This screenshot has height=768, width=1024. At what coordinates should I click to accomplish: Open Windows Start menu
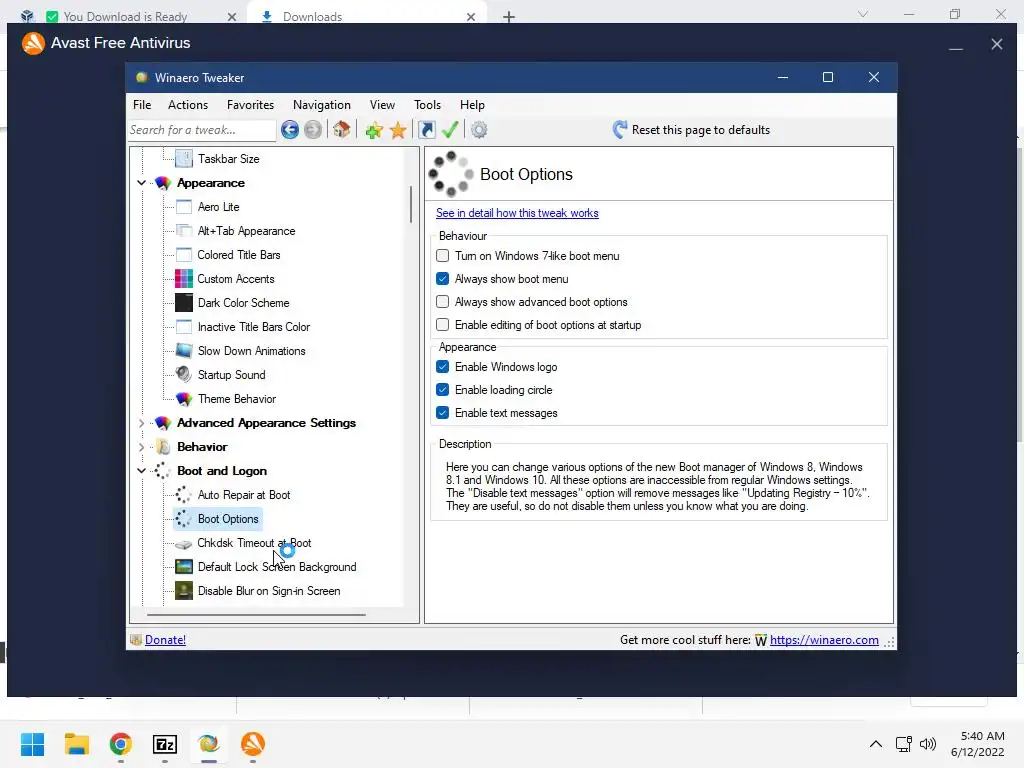32,744
